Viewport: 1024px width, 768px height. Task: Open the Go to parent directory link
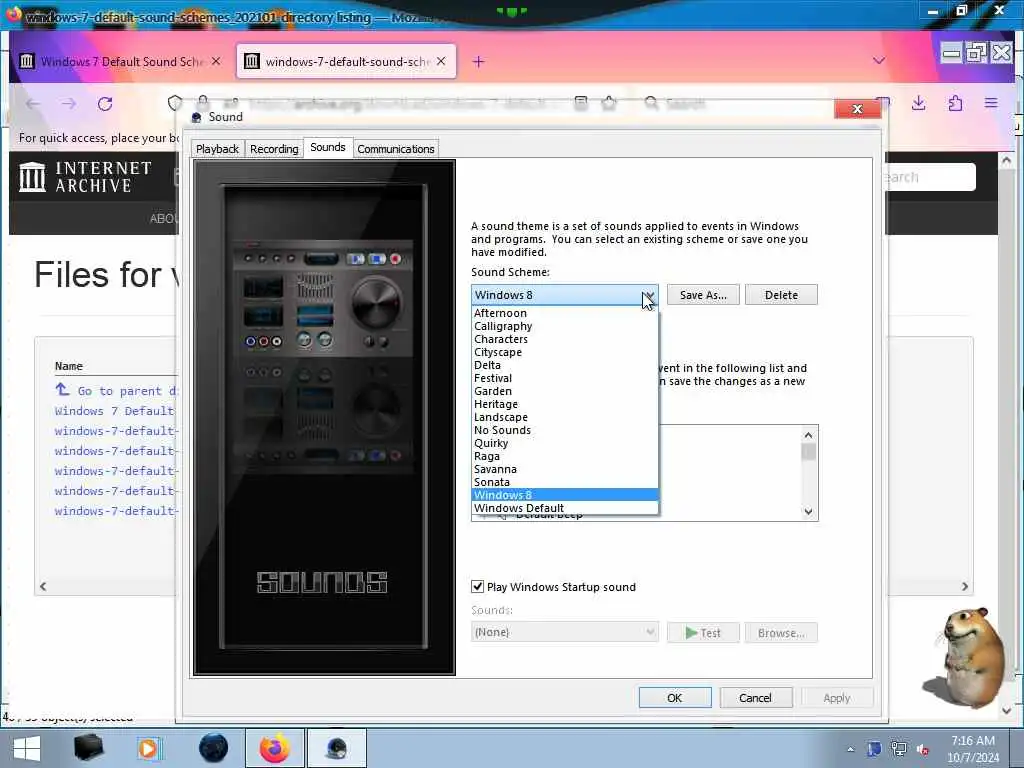[116, 391]
